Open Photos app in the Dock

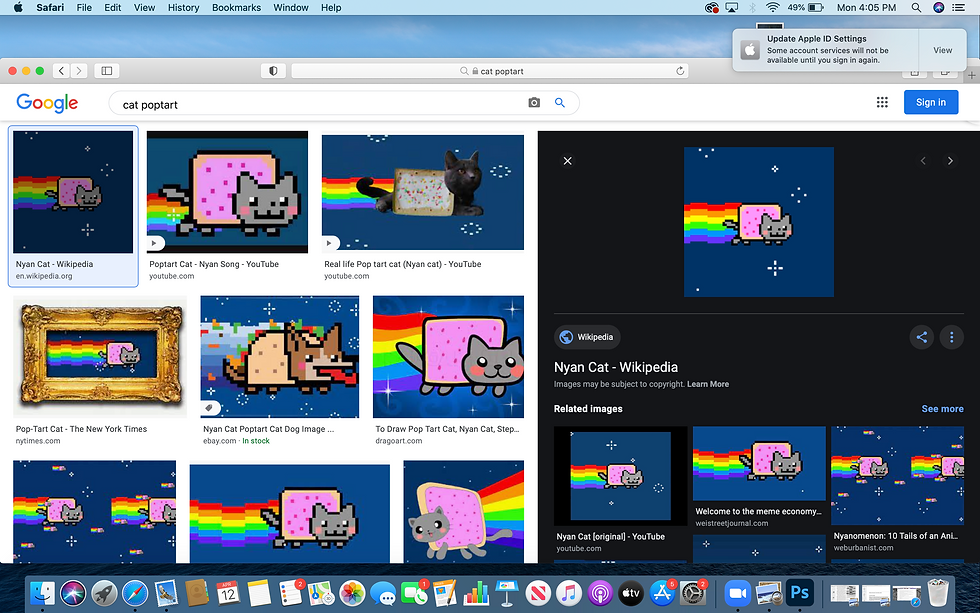[x=352, y=593]
